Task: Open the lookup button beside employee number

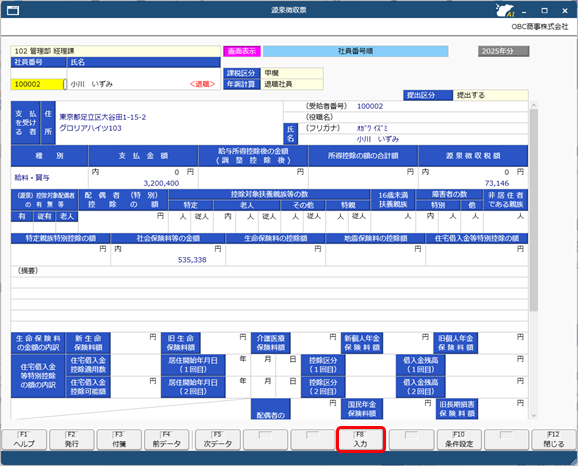Action: coord(65,84)
